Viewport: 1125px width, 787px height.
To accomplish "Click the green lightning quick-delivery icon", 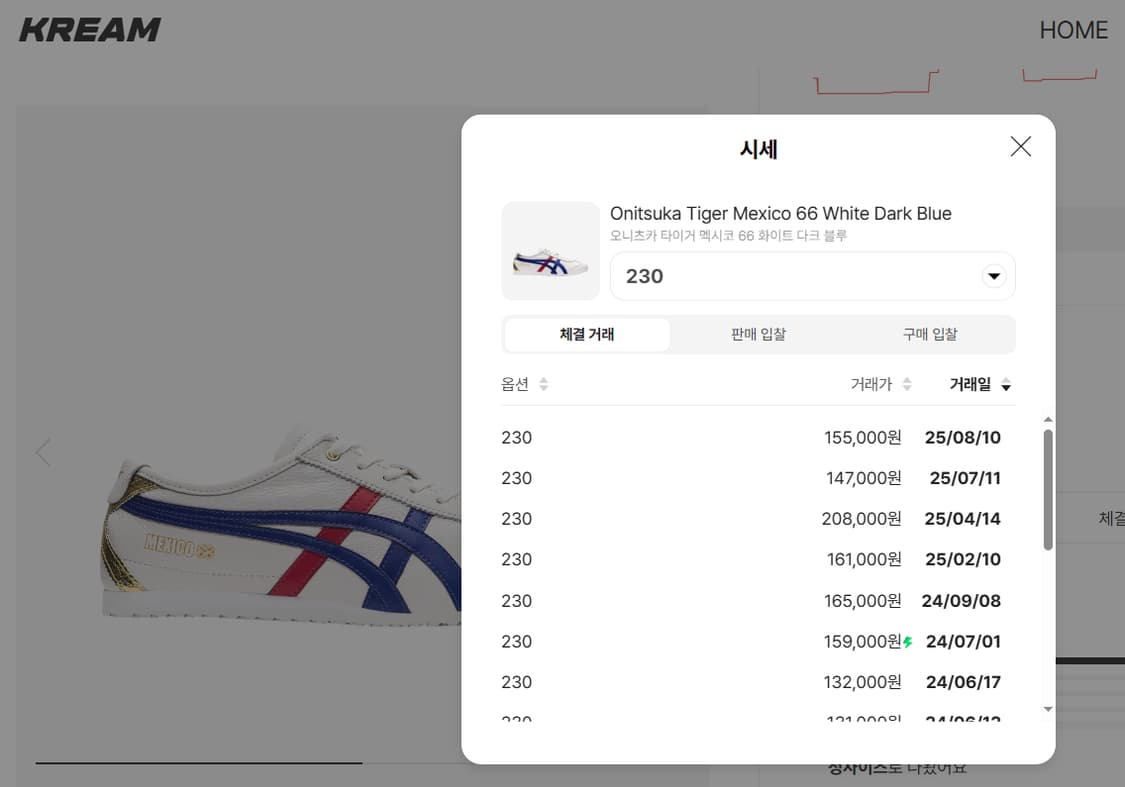I will [908, 642].
